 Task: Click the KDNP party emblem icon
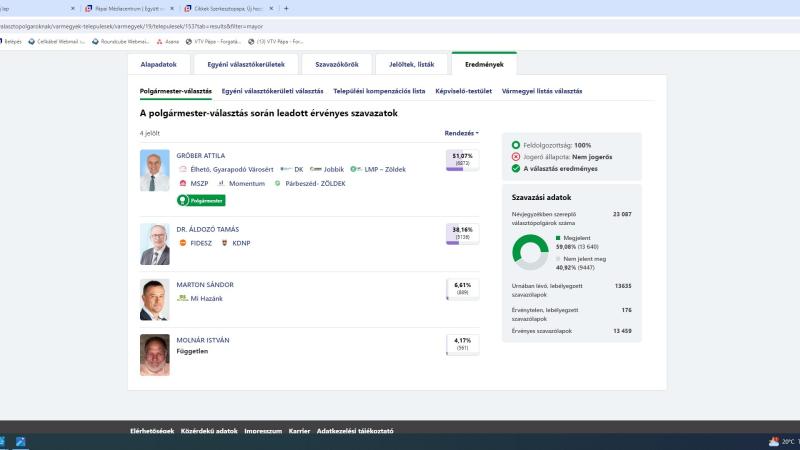pos(224,243)
